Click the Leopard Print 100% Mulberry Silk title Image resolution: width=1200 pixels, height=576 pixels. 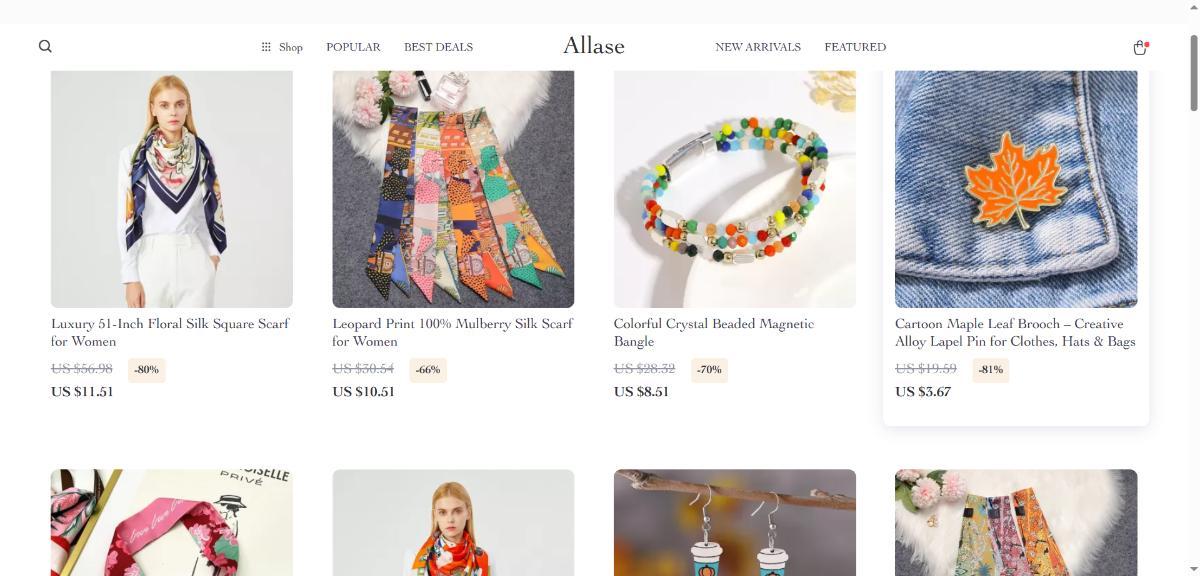[452, 332]
